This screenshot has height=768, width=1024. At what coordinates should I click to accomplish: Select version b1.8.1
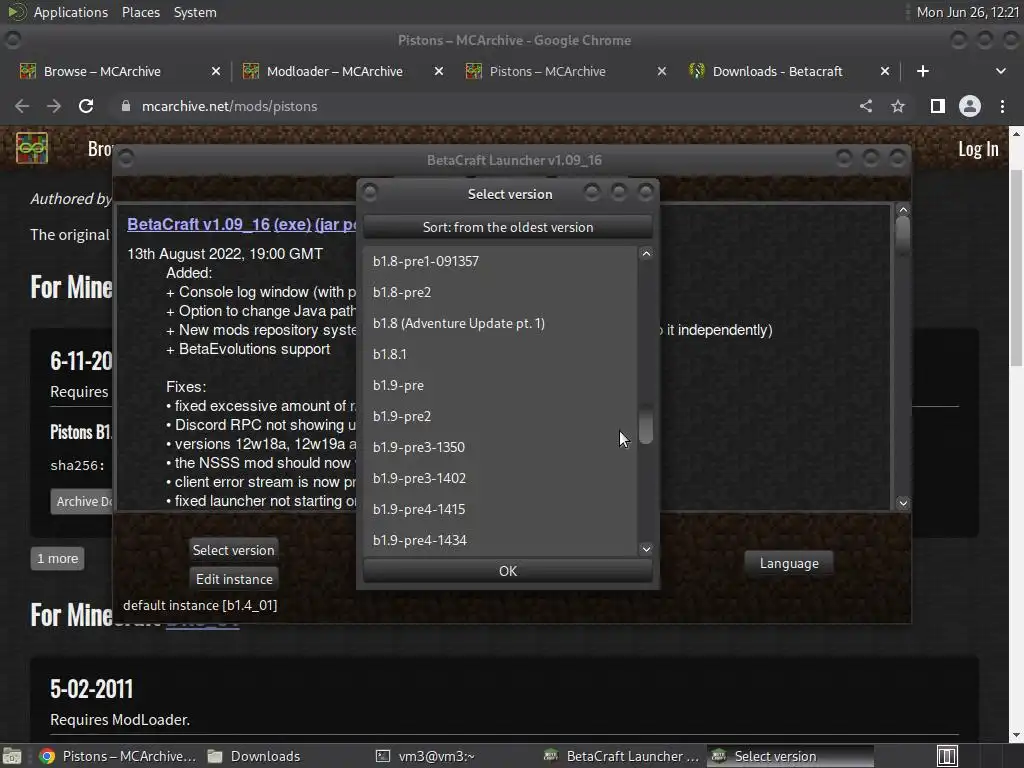[500, 354]
